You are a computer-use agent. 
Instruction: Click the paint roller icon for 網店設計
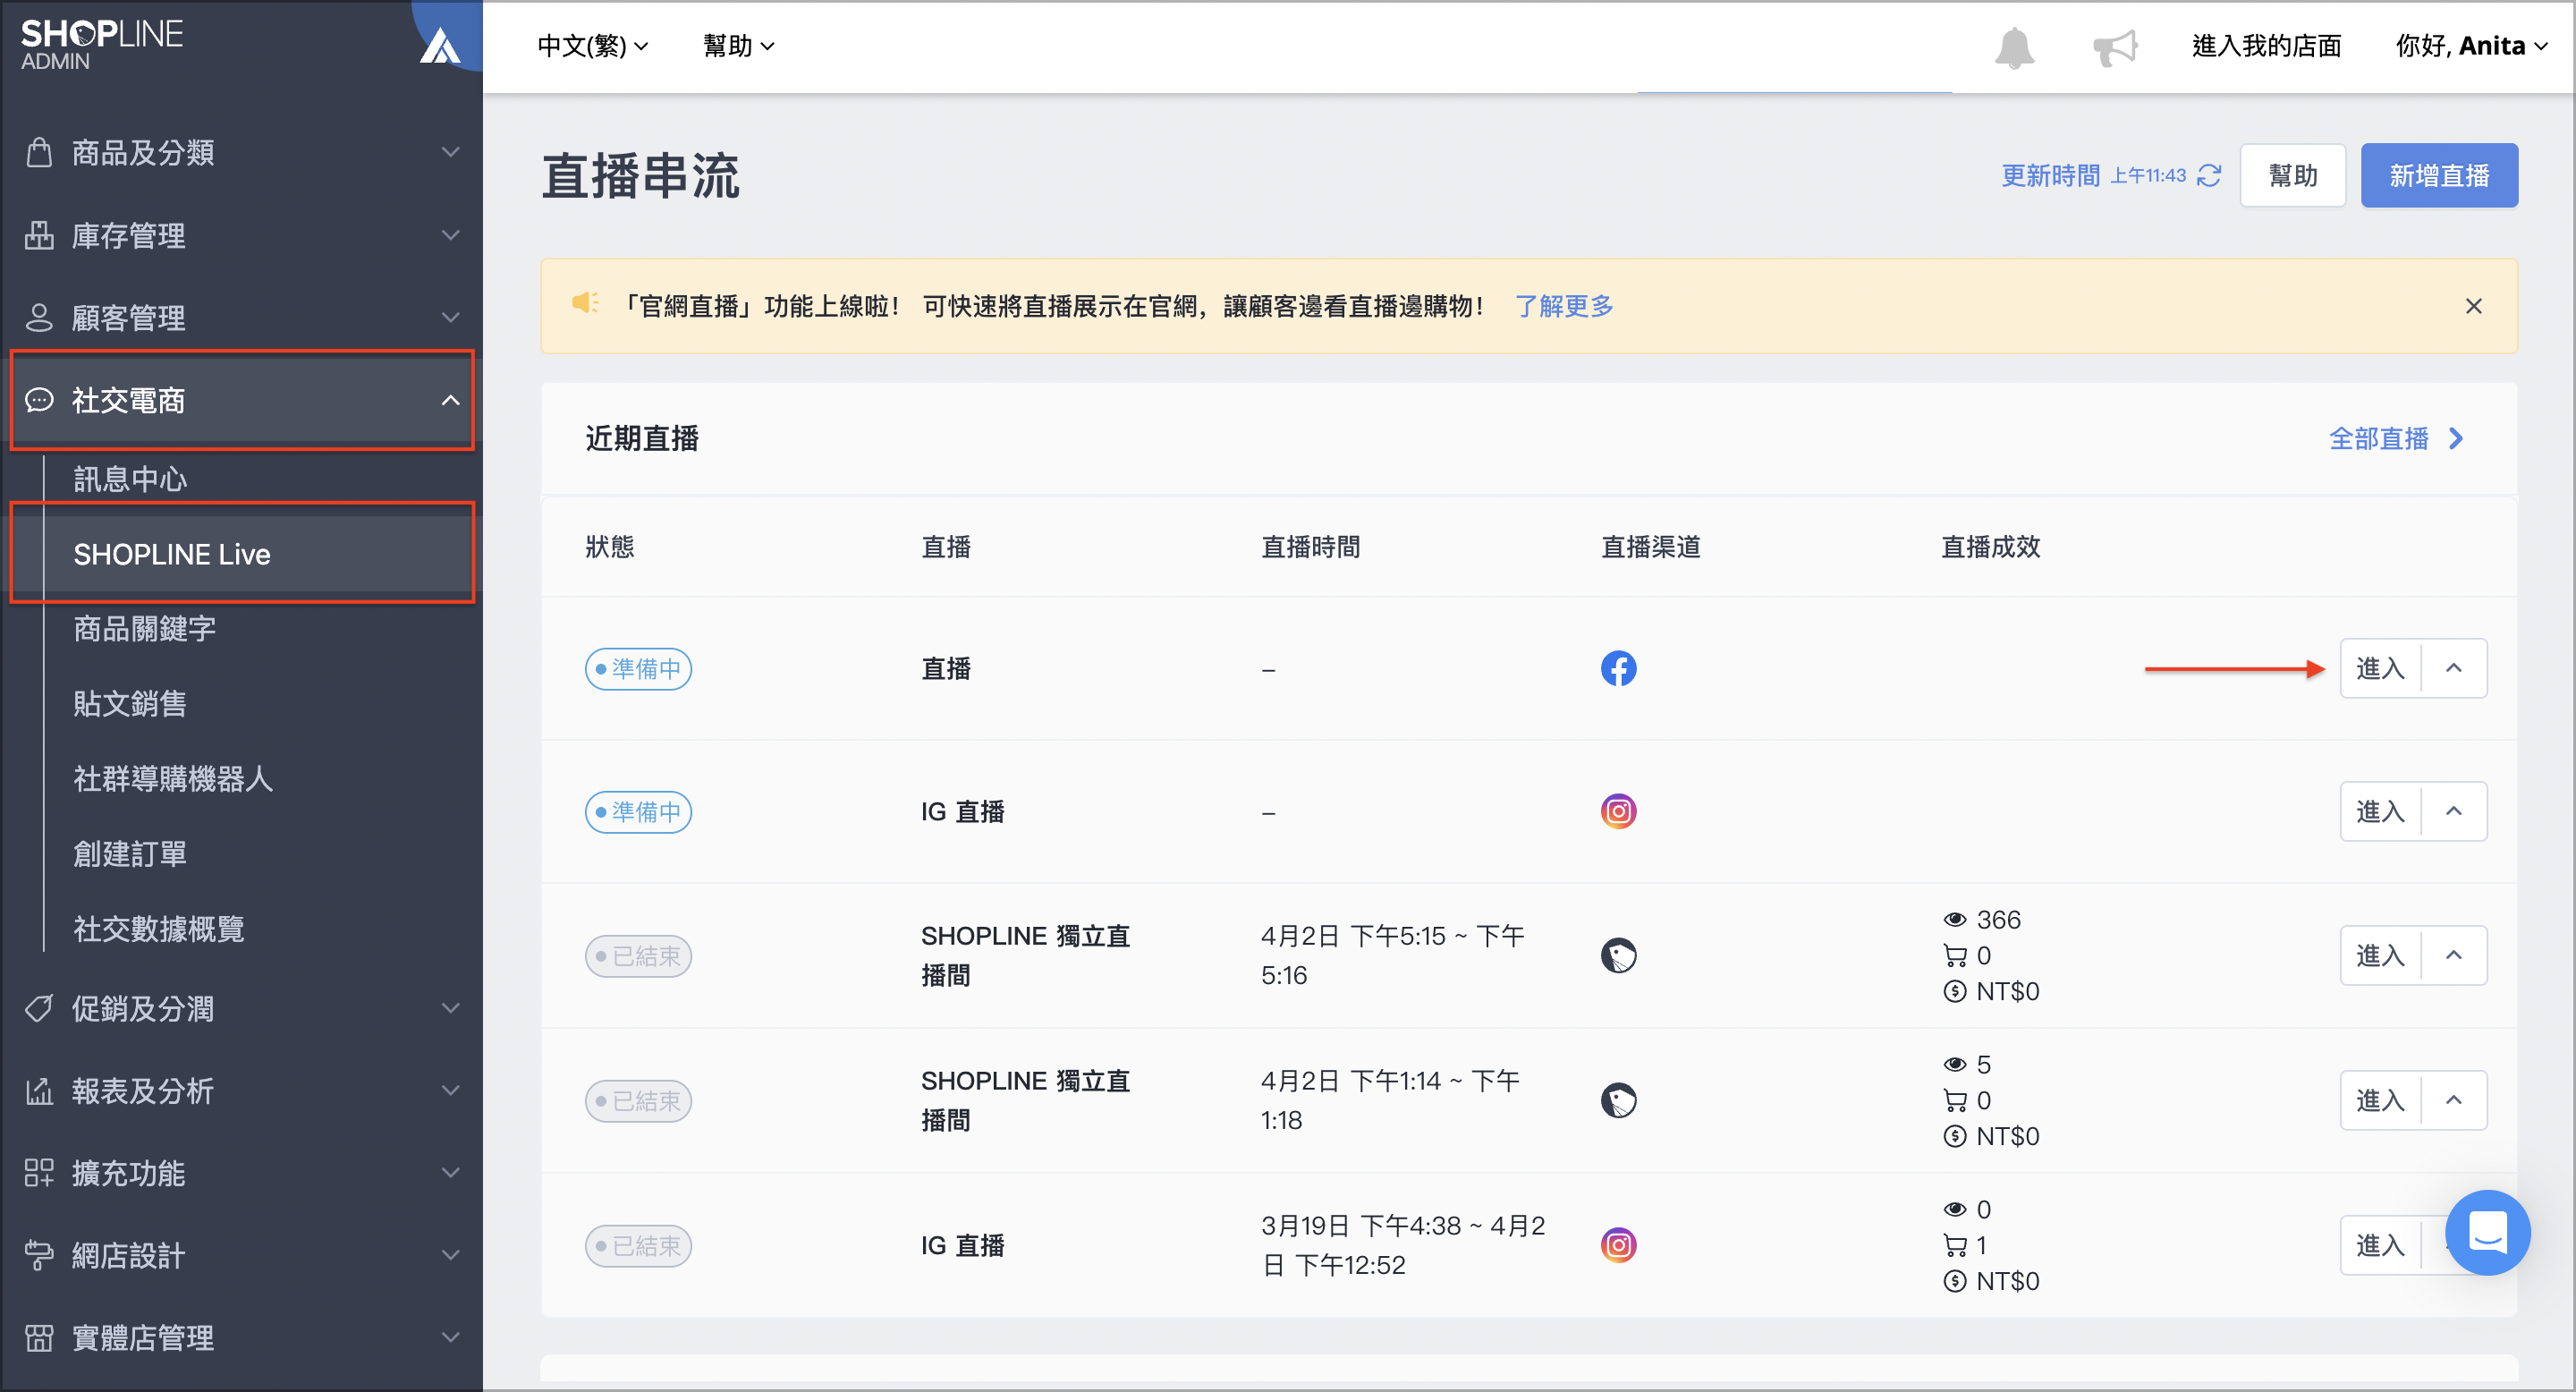tap(39, 1254)
